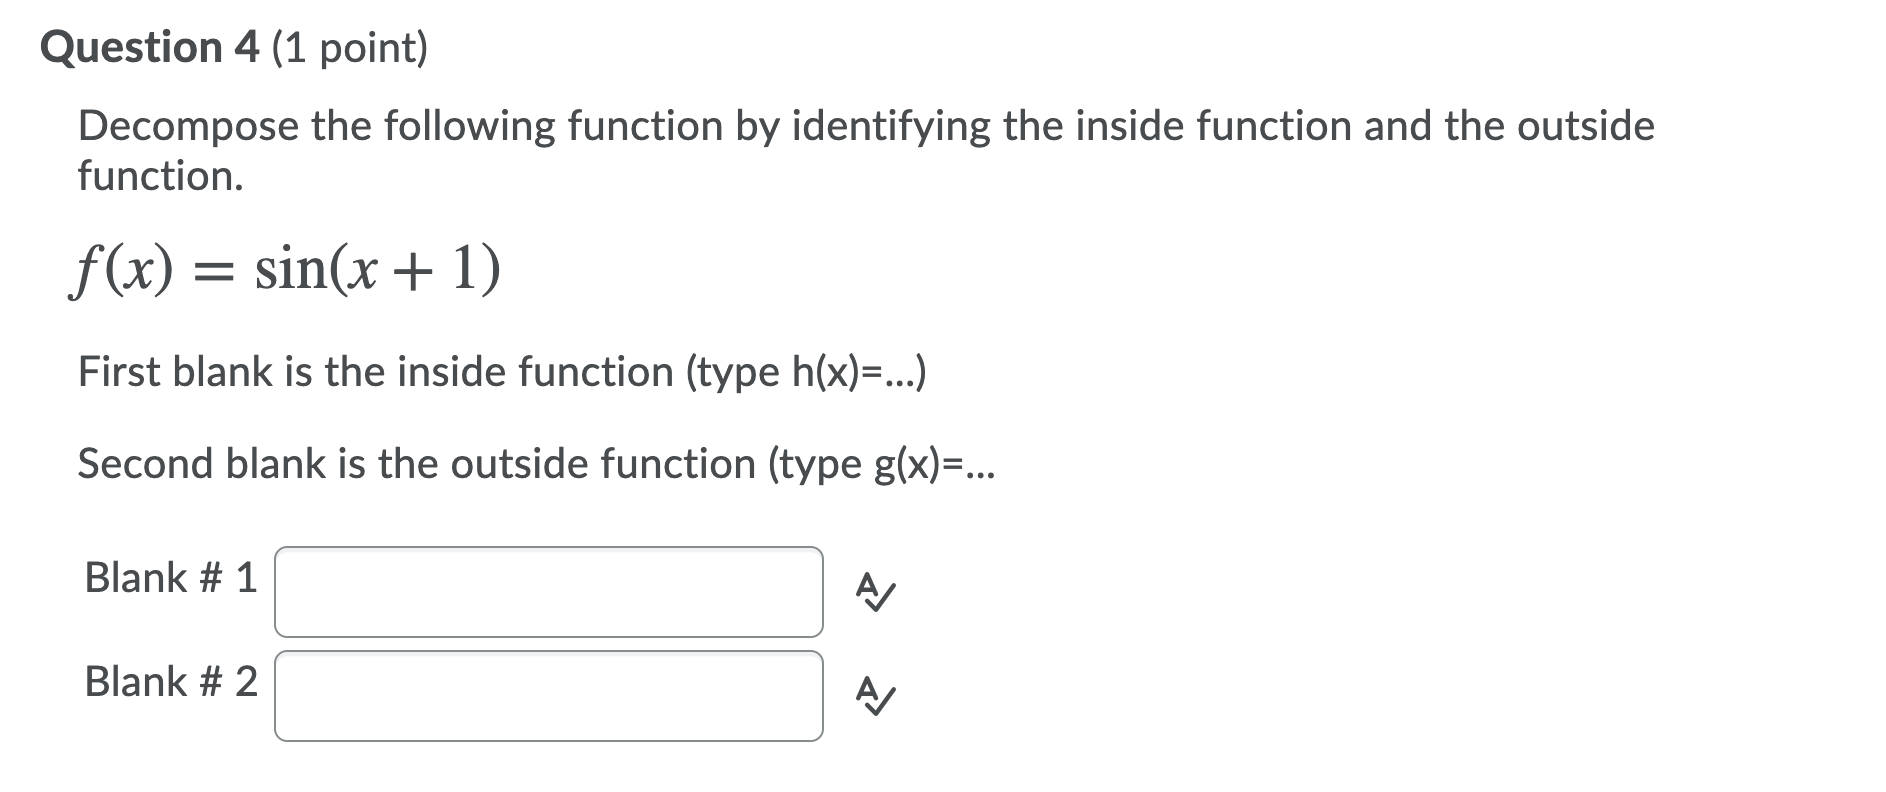Focus the text box for the inside function
Image resolution: width=1886 pixels, height=792 pixels.
coord(548,591)
